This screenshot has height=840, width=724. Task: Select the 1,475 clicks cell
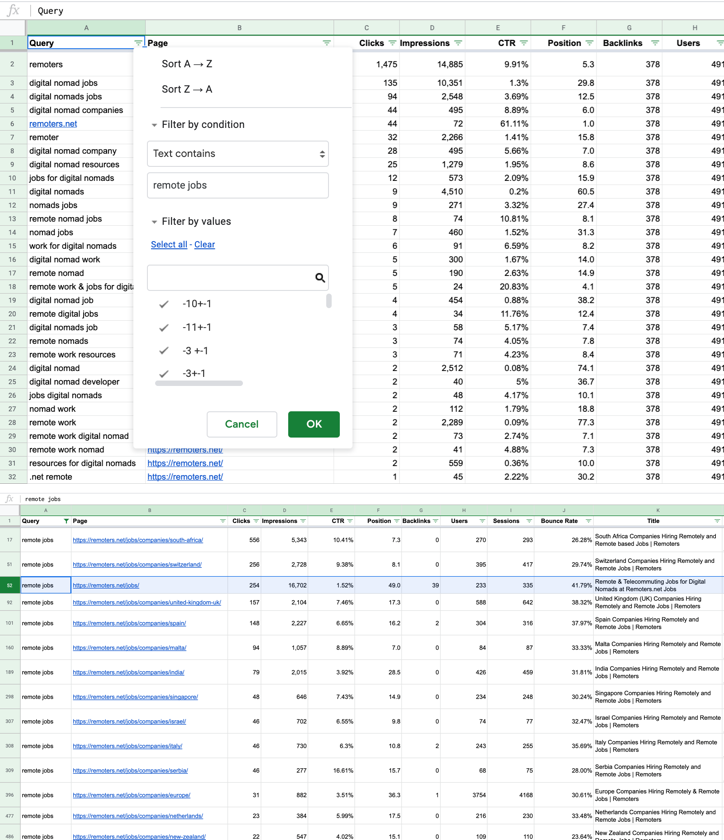click(367, 64)
